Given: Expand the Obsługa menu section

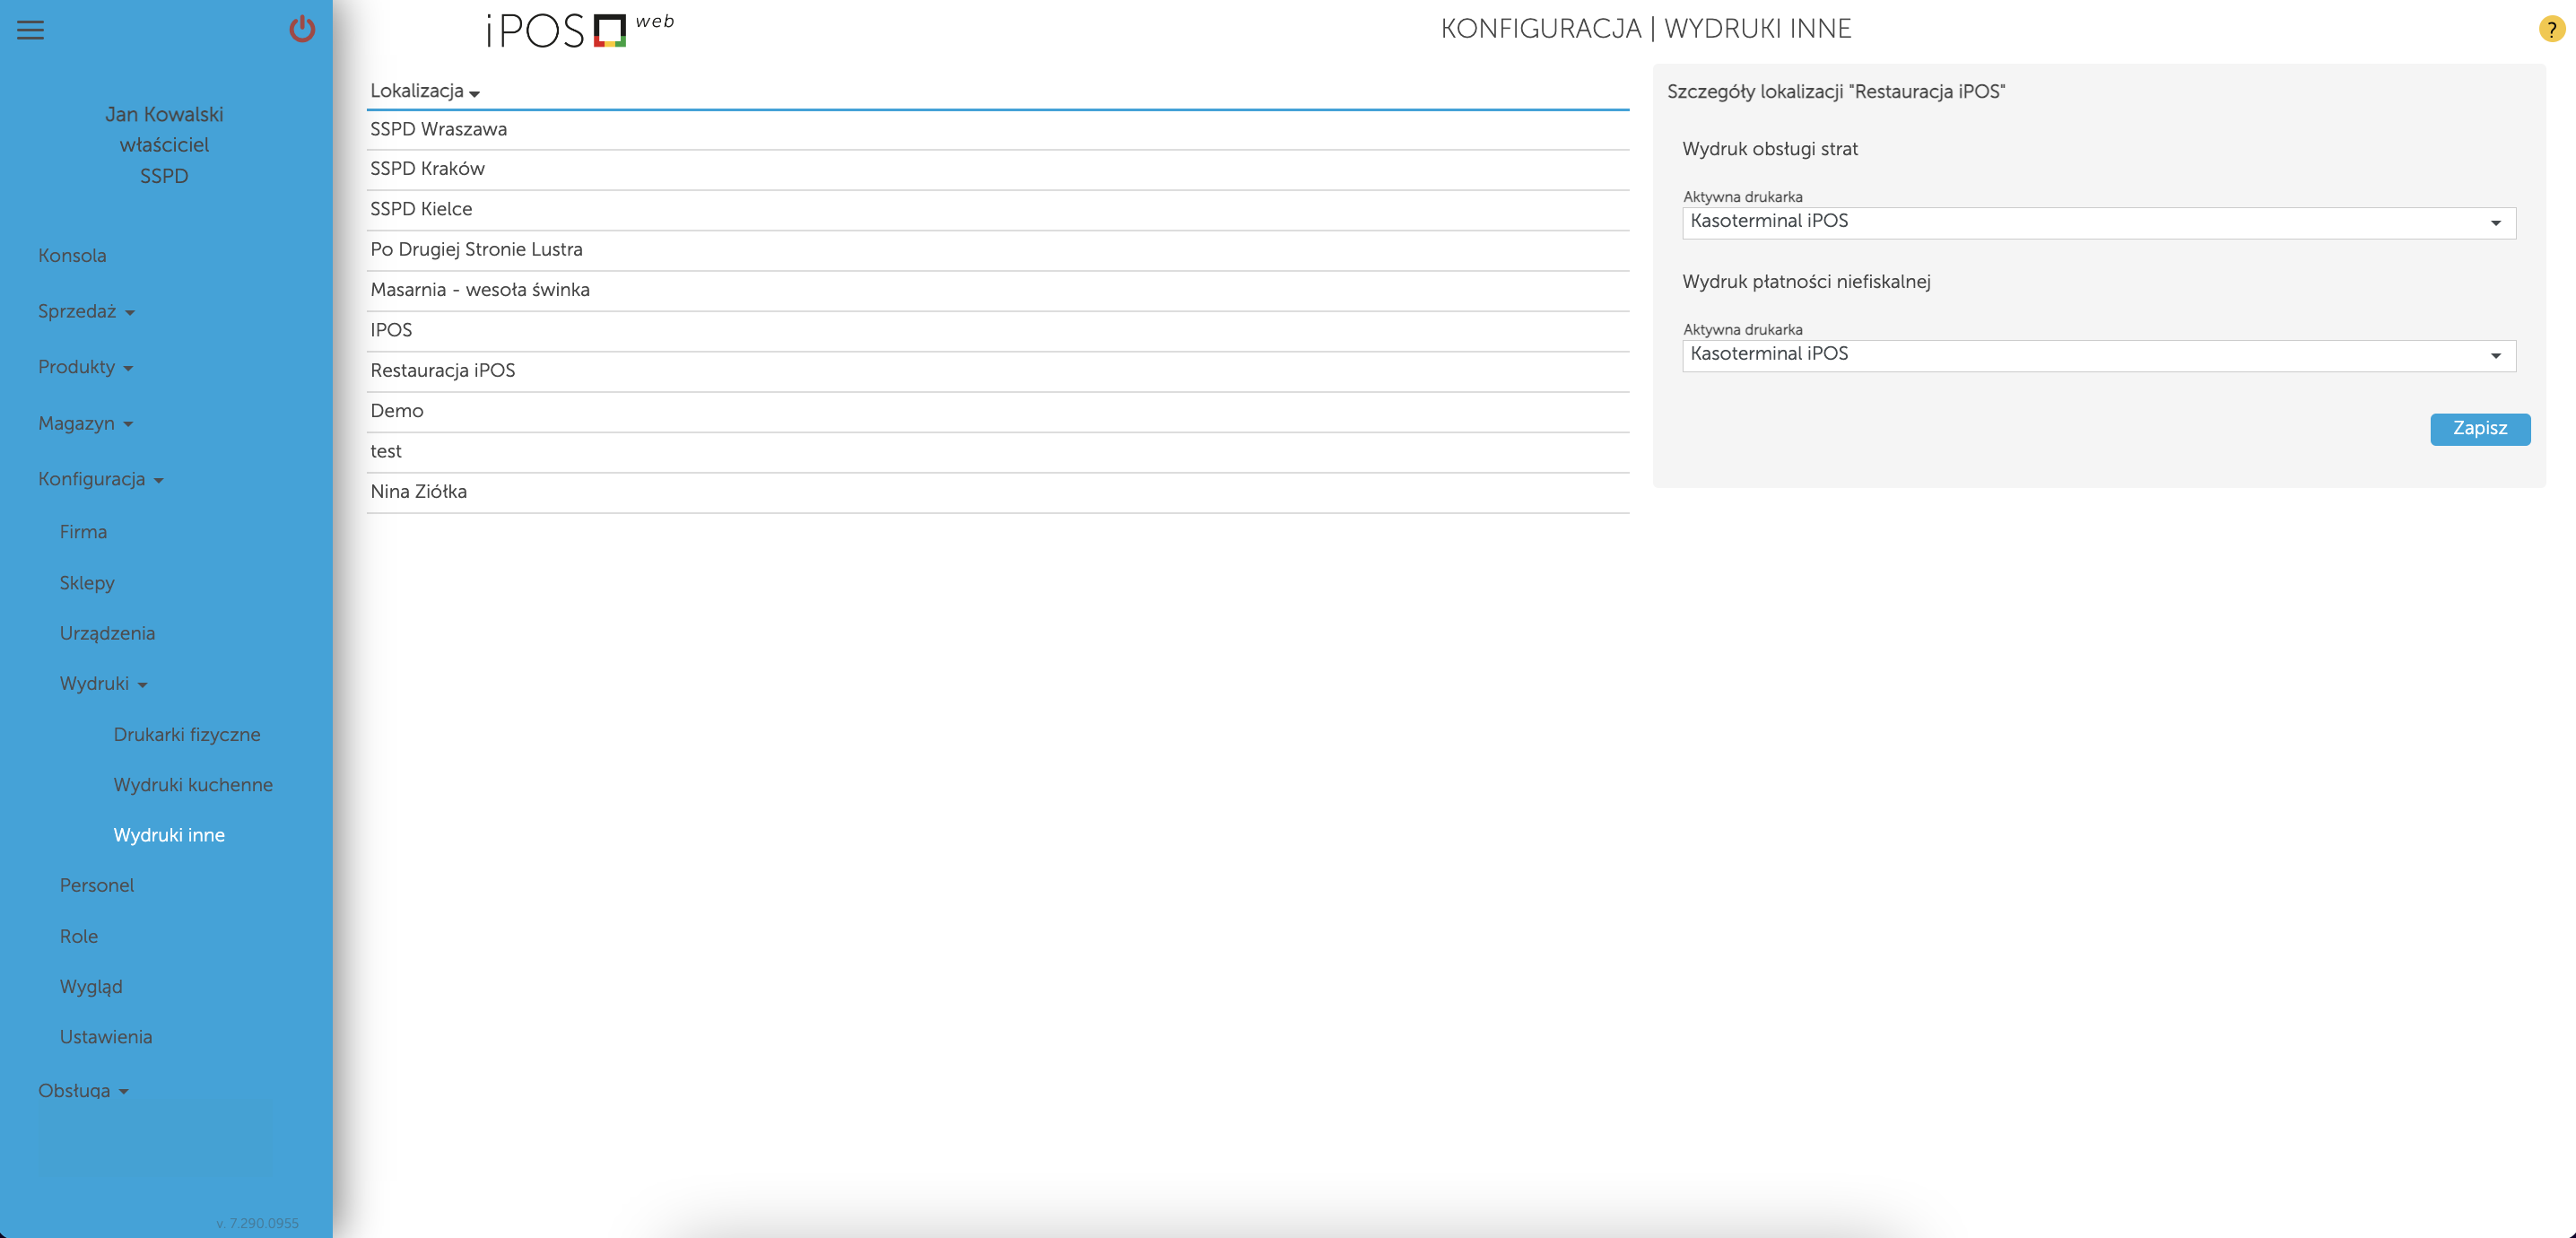Looking at the screenshot, I should click(x=83, y=1090).
